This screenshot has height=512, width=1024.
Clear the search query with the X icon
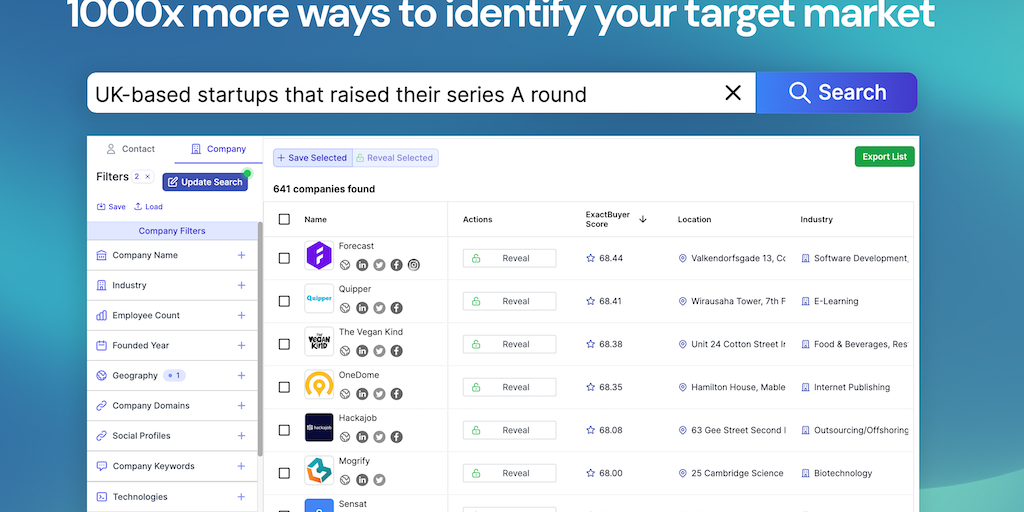click(733, 93)
